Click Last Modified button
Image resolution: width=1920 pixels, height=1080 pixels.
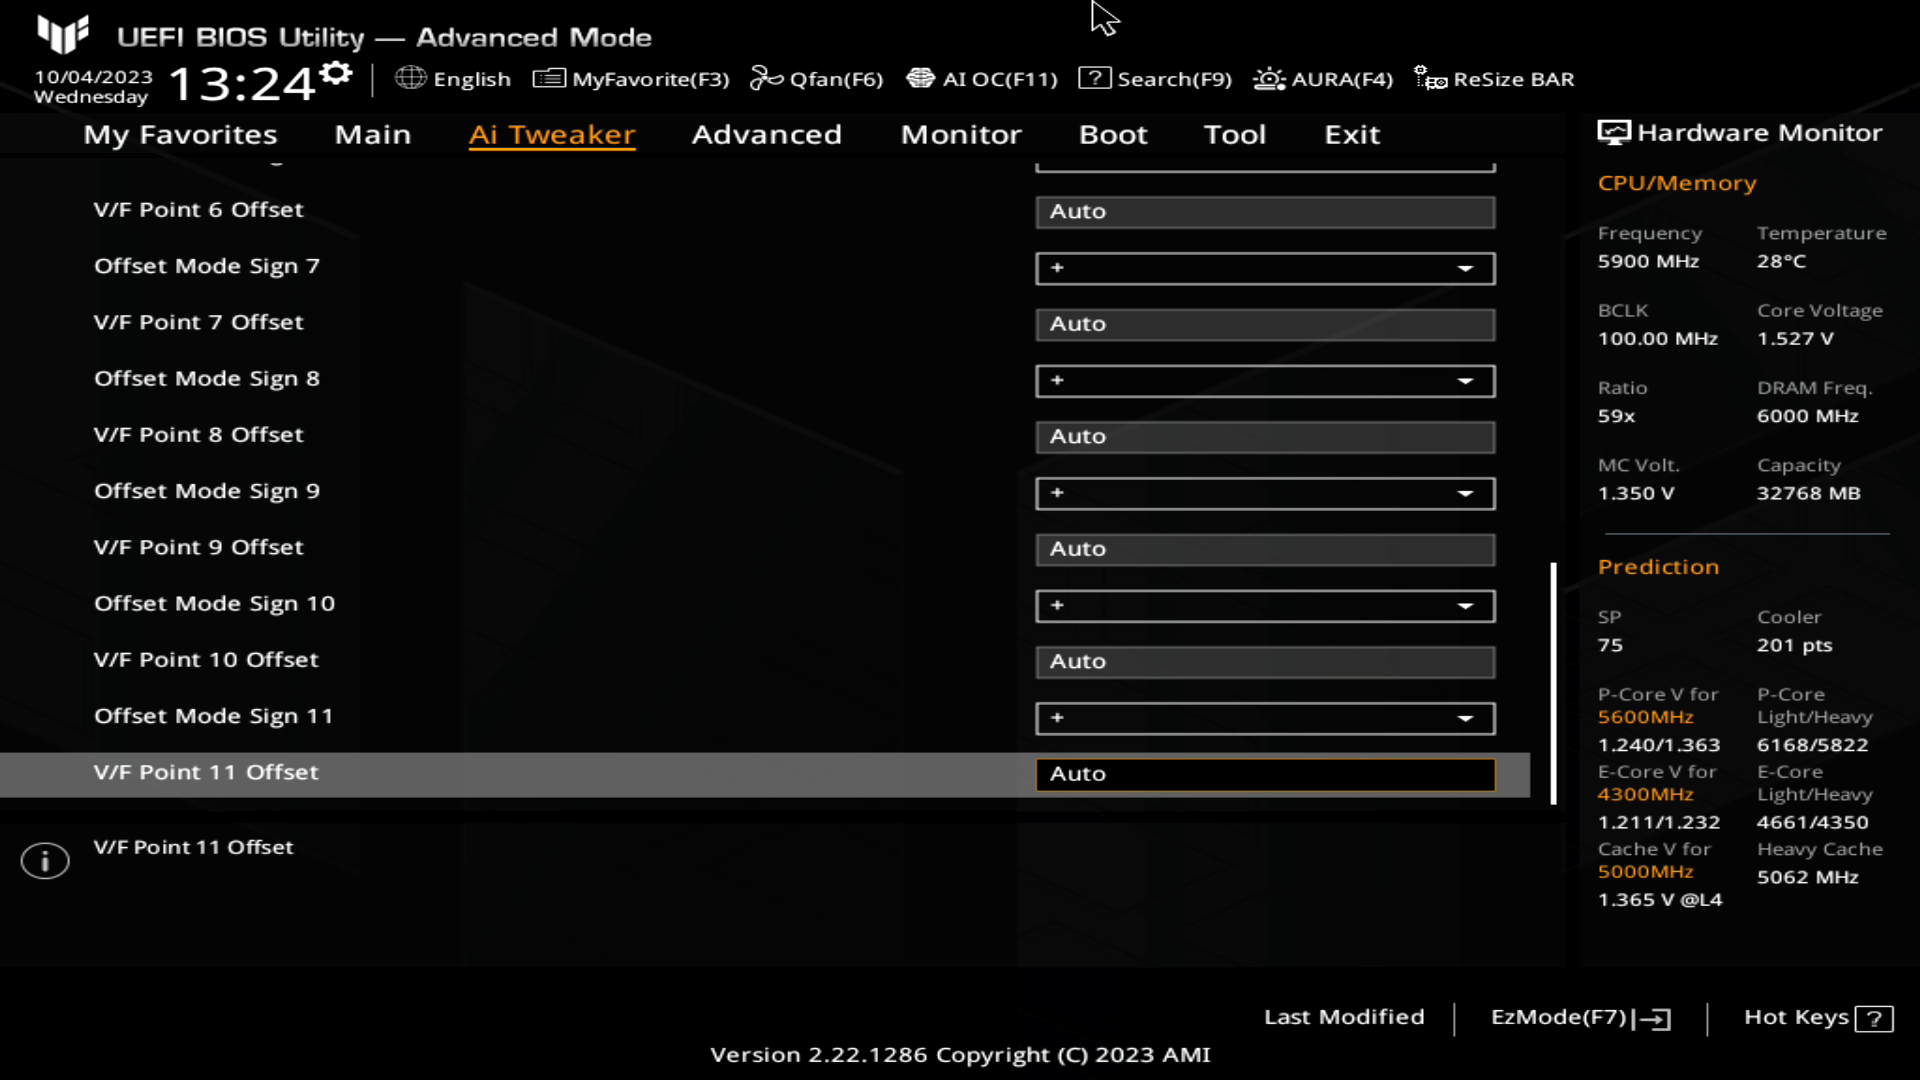click(x=1344, y=1015)
